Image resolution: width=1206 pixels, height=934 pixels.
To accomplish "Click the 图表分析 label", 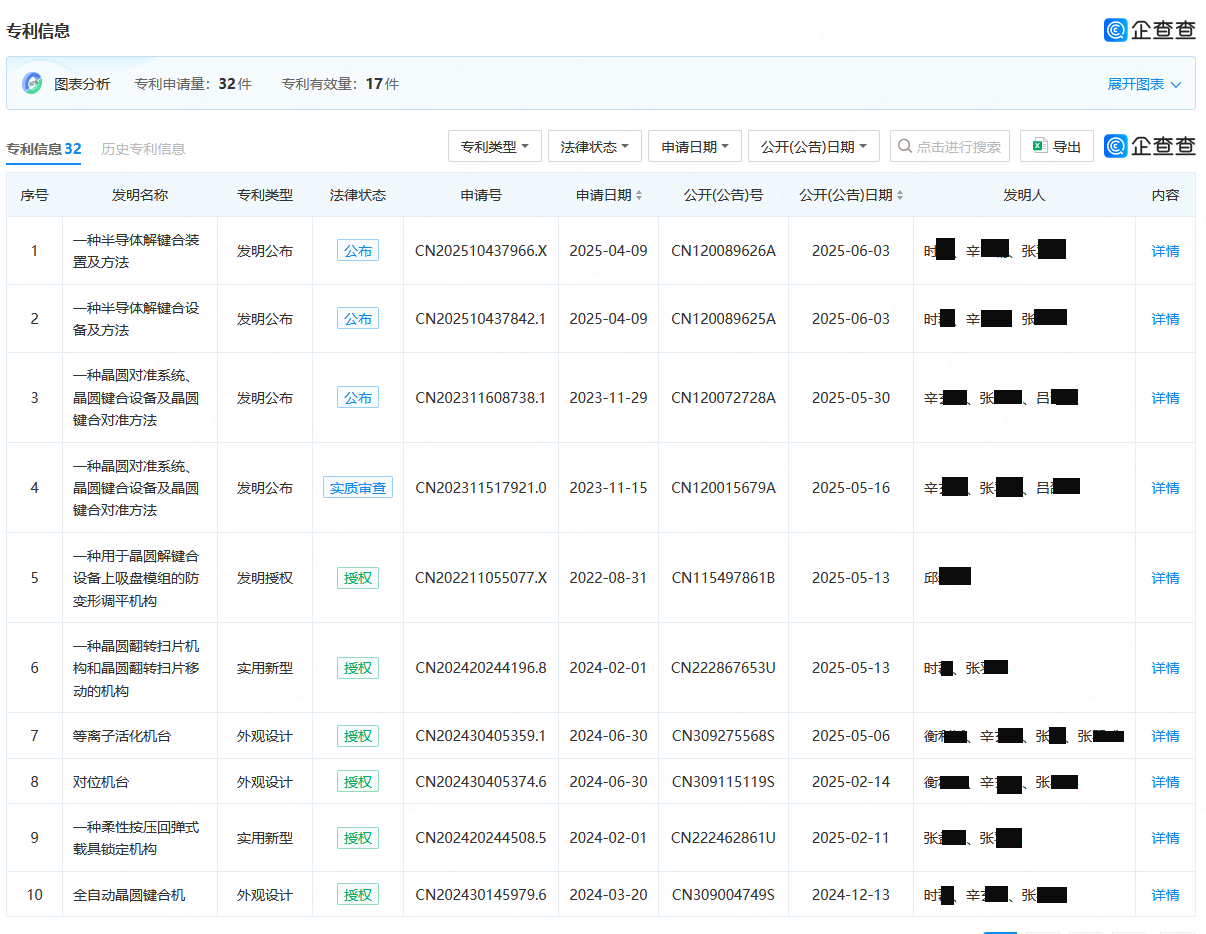I will [82, 84].
